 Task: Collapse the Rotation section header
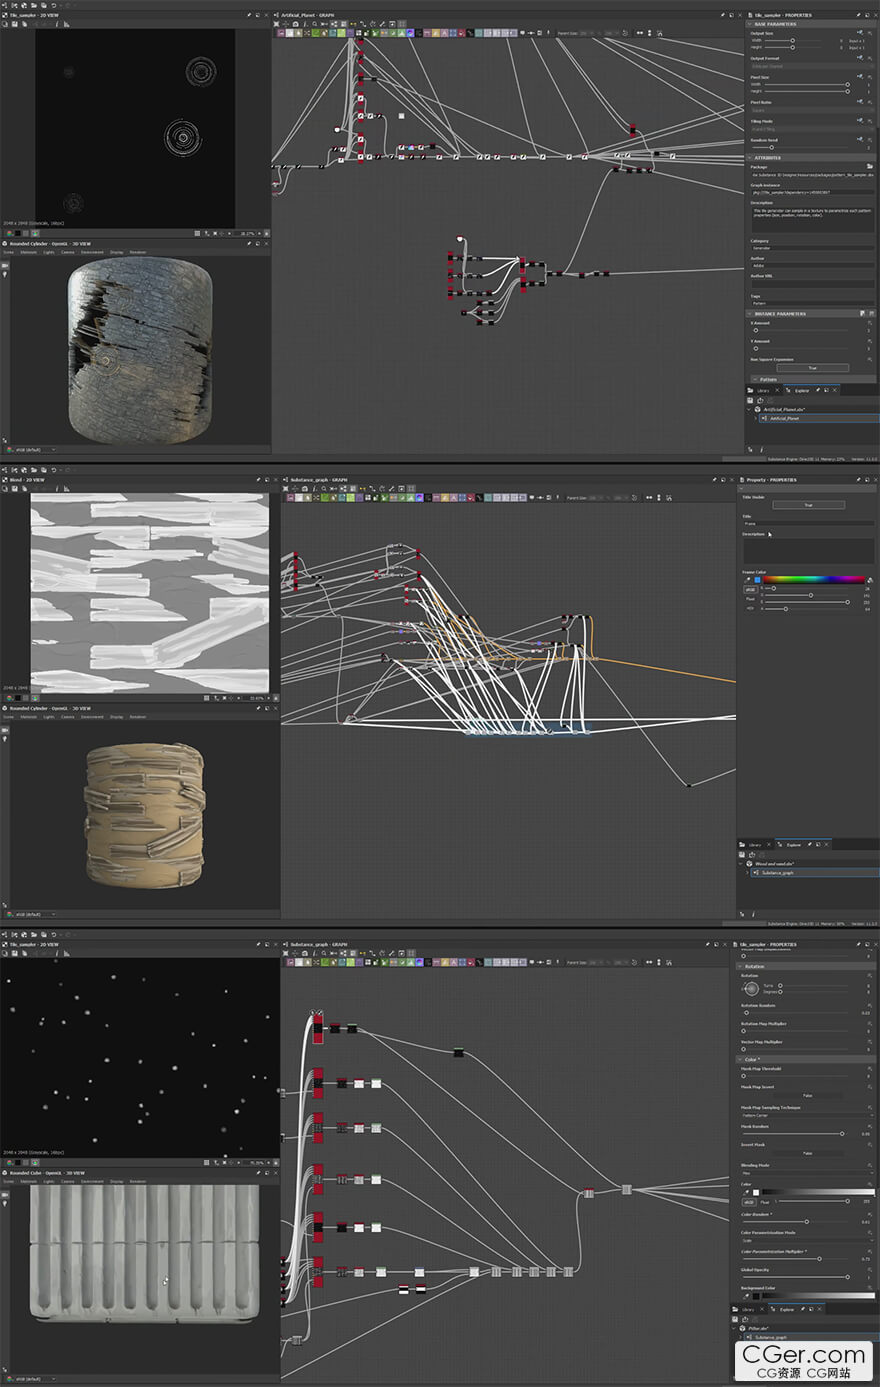pos(754,967)
